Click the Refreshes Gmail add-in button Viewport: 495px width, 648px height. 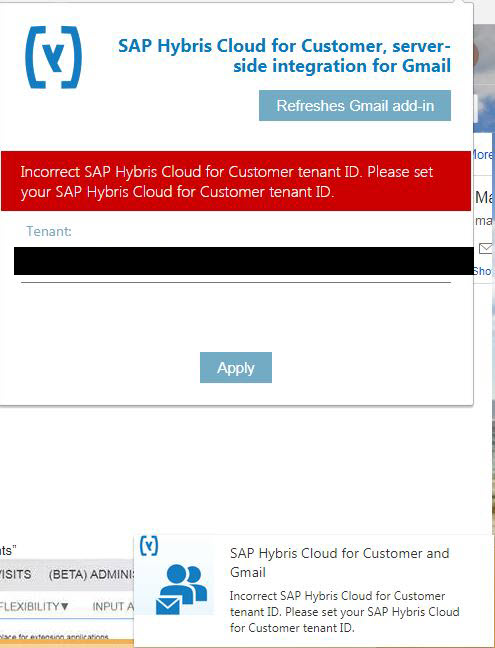click(355, 106)
